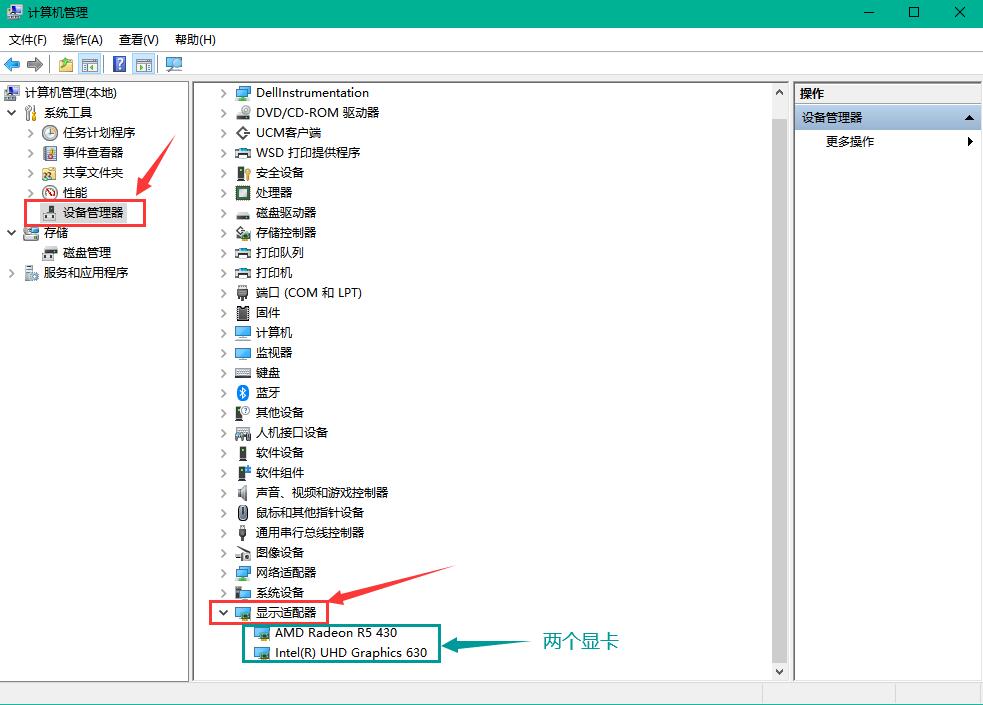Click the Scan for hardware changes toolbar icon
The width and height of the screenshot is (983, 705).
click(x=174, y=64)
